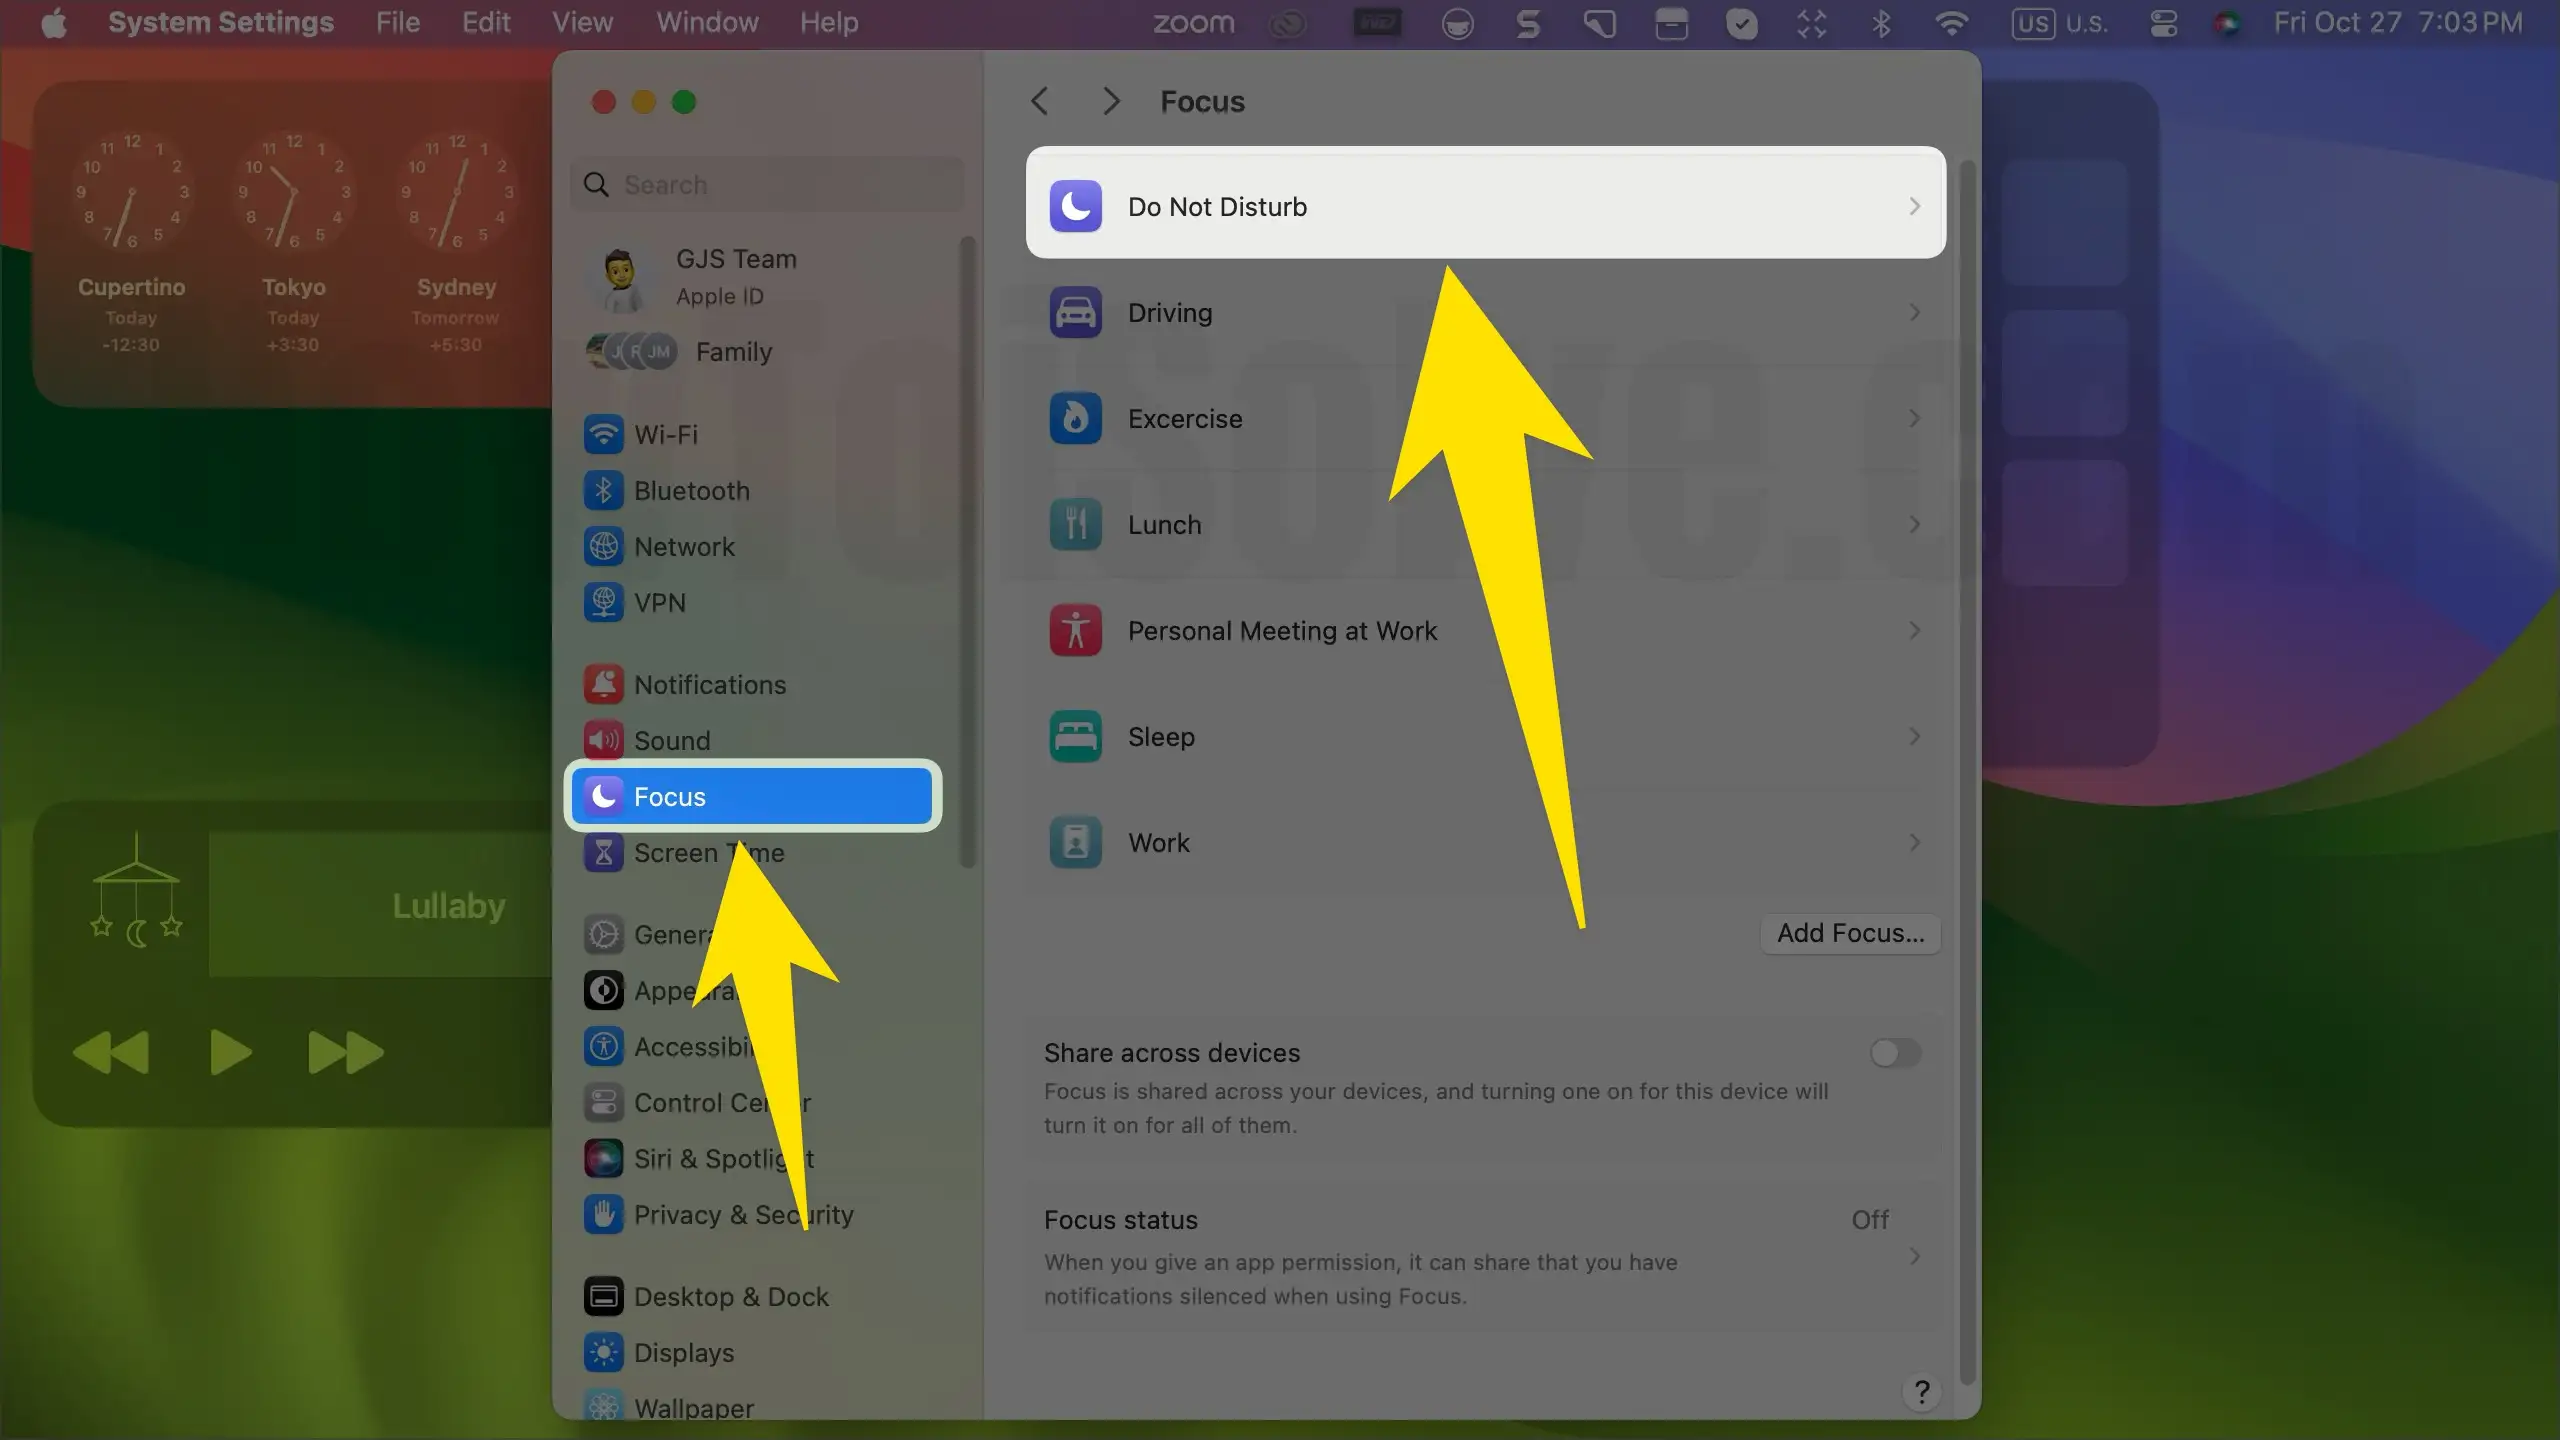
Task: Open Sound settings in sidebar
Action: click(752, 740)
